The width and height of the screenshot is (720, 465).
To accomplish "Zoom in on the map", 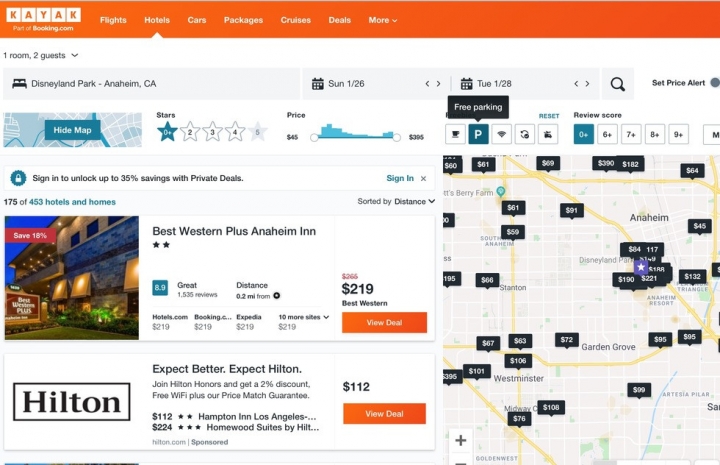I will click(x=460, y=440).
